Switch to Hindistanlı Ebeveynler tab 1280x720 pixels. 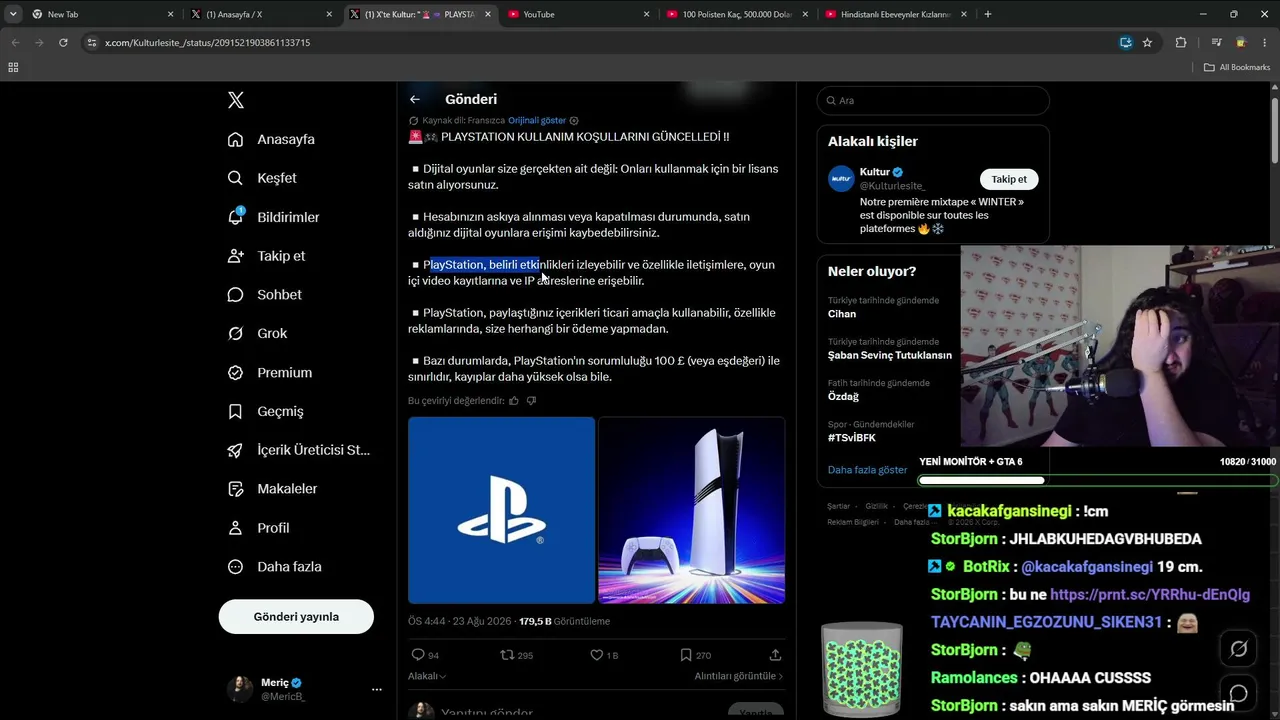click(x=897, y=14)
